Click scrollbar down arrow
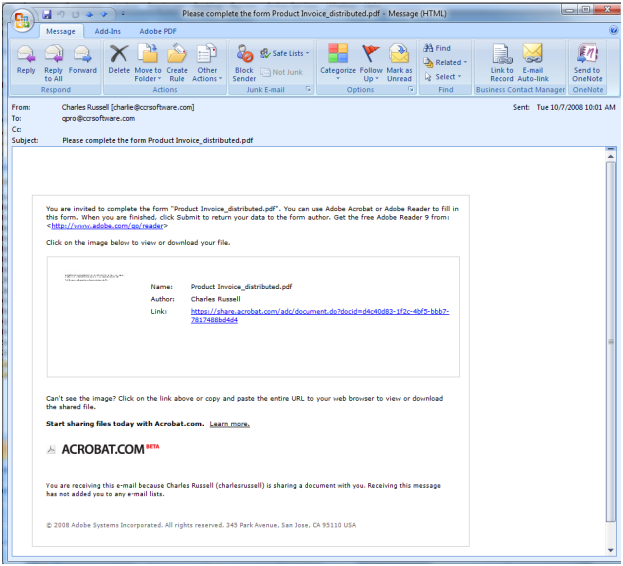Viewport: 623px width, 566px height. pyautogui.click(x=611, y=550)
